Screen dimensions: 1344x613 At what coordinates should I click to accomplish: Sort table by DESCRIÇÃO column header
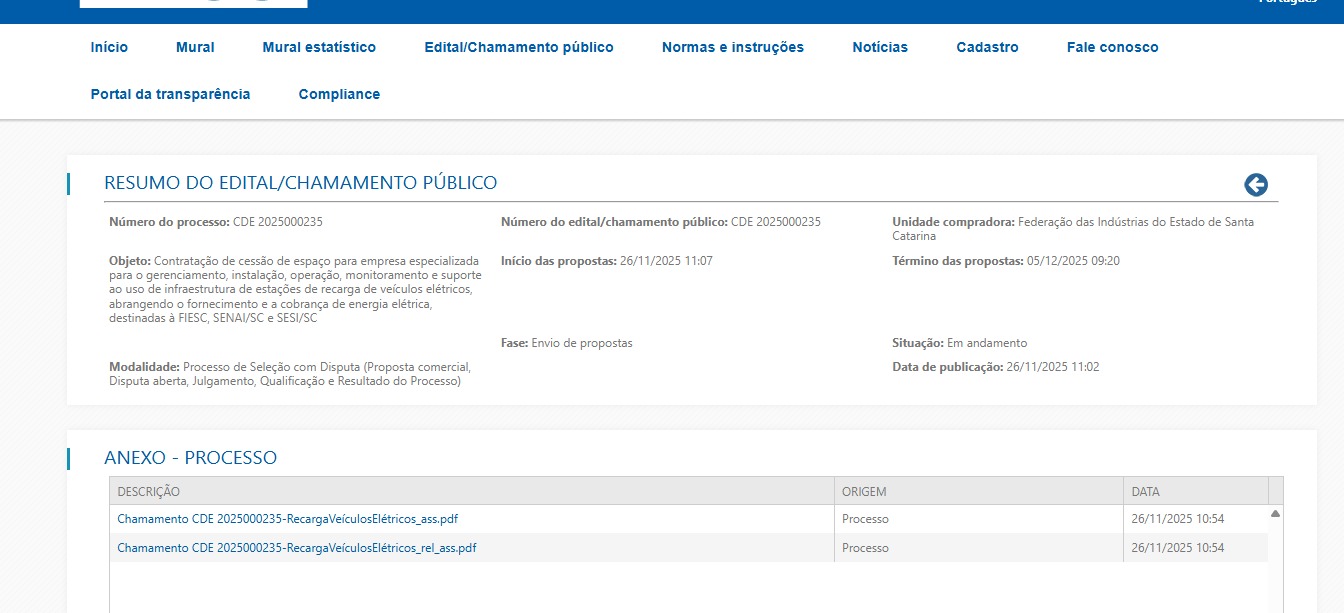point(148,491)
